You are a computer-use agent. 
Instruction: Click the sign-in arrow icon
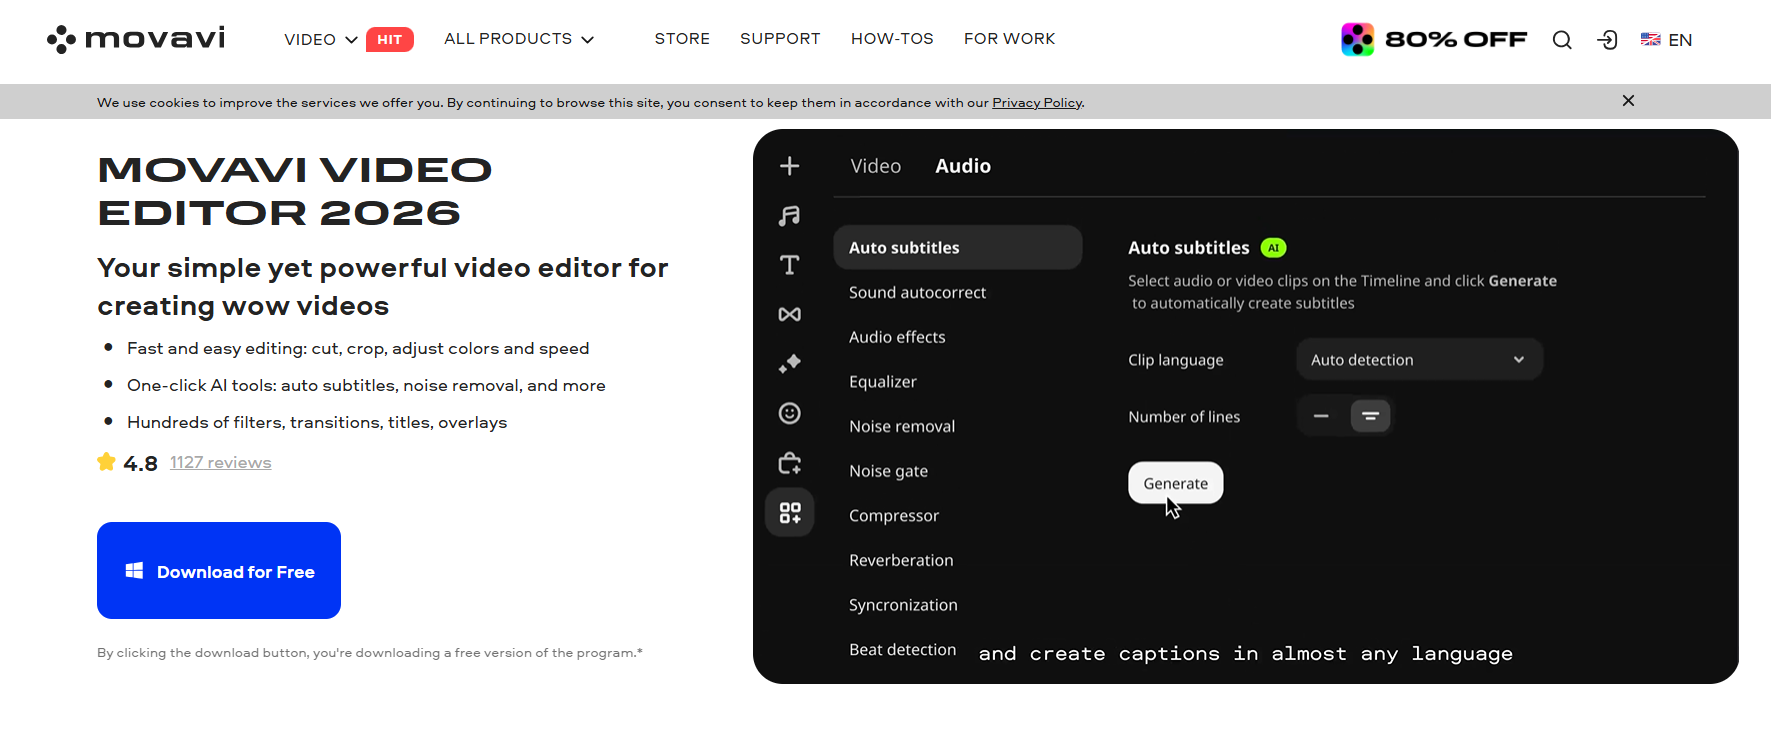coord(1607,40)
